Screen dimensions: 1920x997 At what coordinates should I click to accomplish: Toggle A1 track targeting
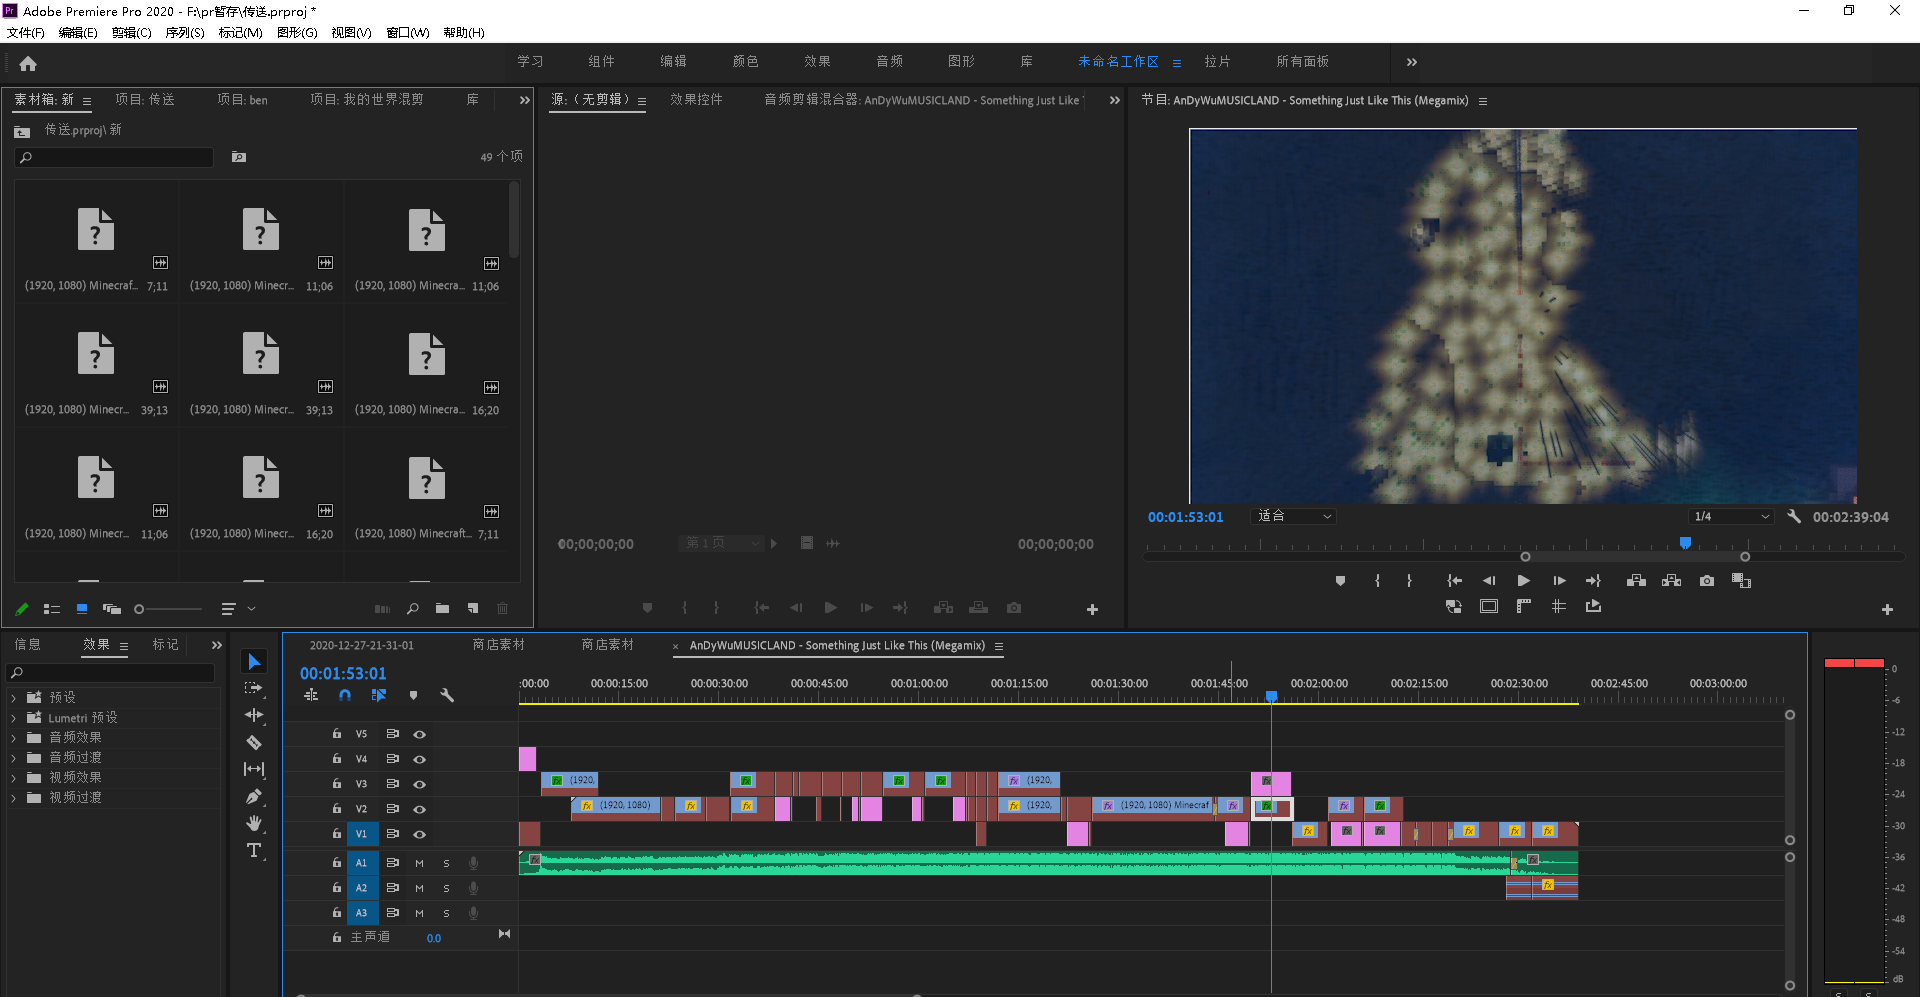[361, 862]
